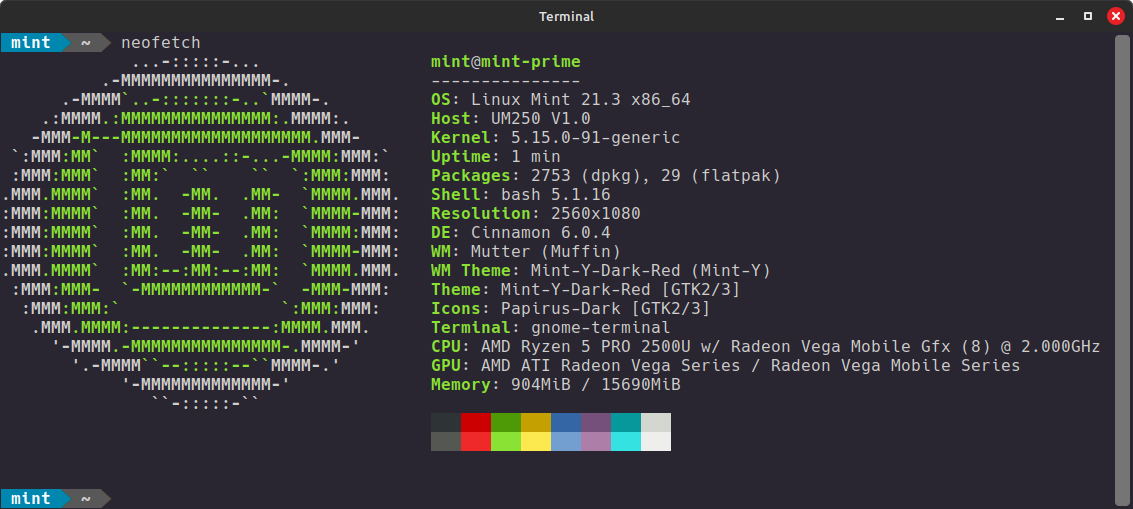The width and height of the screenshot is (1133, 509).
Task: Click the bright cyan color block
Action: (x=626, y=441)
